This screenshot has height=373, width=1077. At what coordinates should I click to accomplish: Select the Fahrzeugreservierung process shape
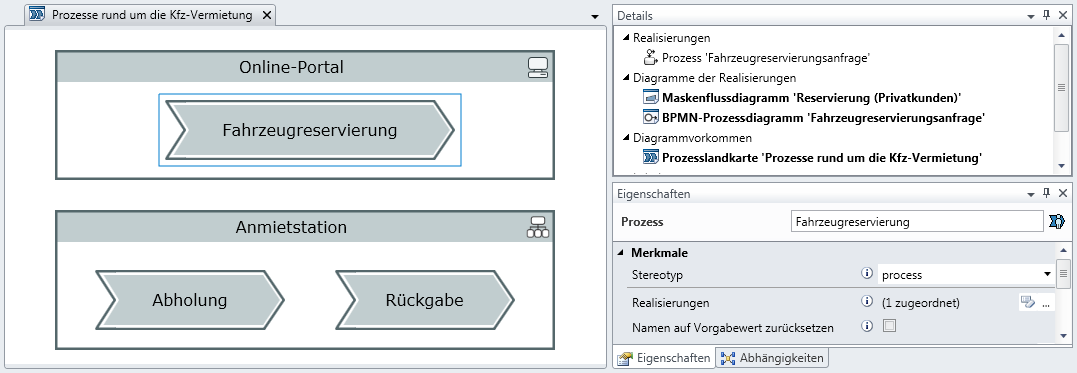click(310, 130)
